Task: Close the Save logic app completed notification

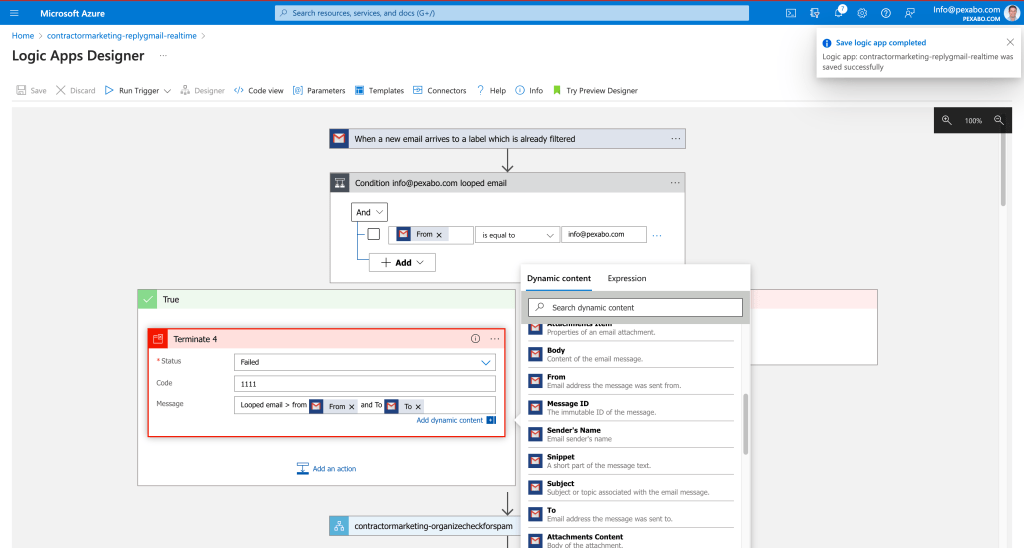Action: click(x=1010, y=42)
